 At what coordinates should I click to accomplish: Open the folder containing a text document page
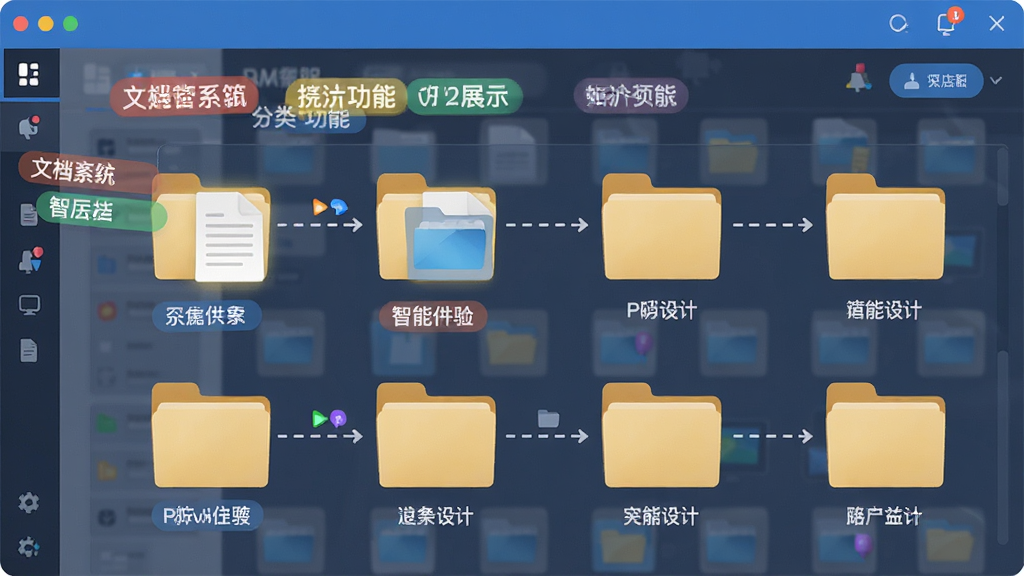tap(211, 227)
